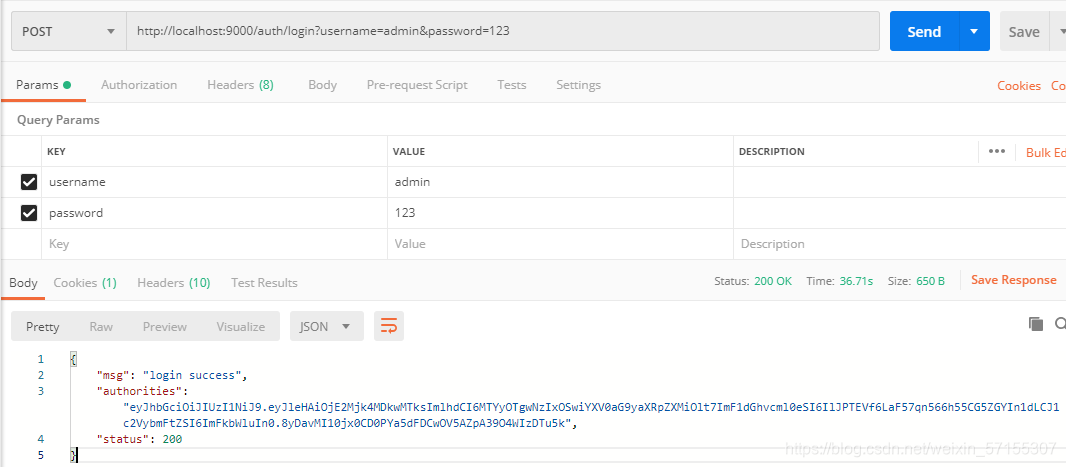Viewport: 1066px width, 467px height.
Task: Select the Pretty view
Action: point(43,326)
